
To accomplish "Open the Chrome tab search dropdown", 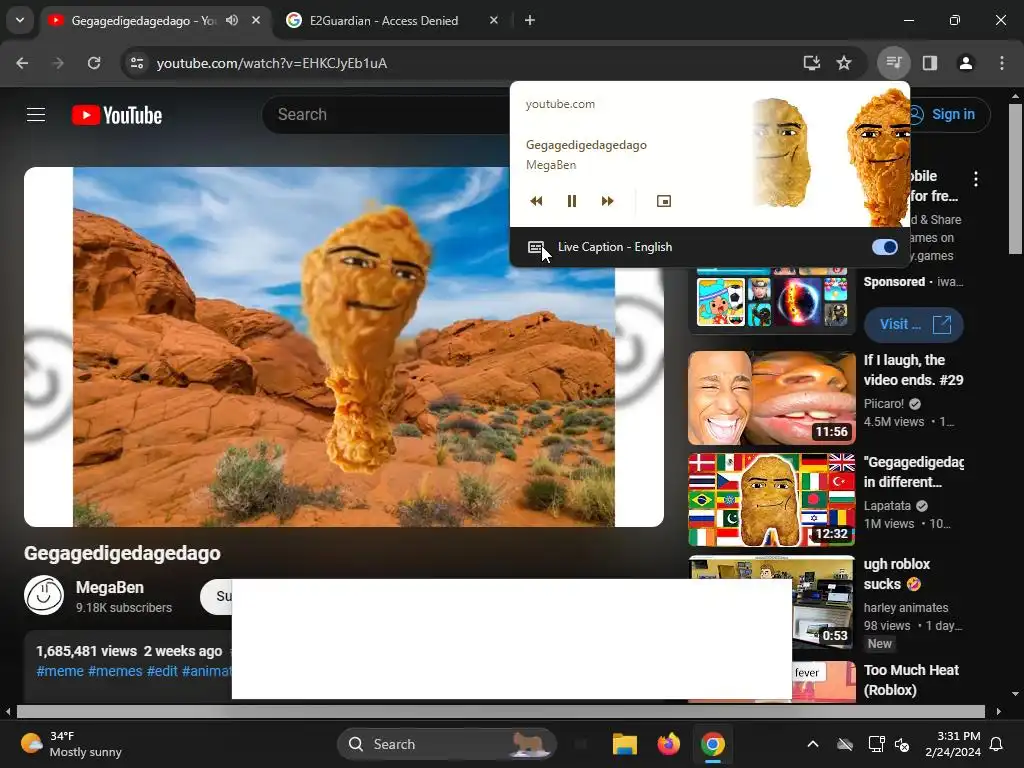I will coord(20,20).
